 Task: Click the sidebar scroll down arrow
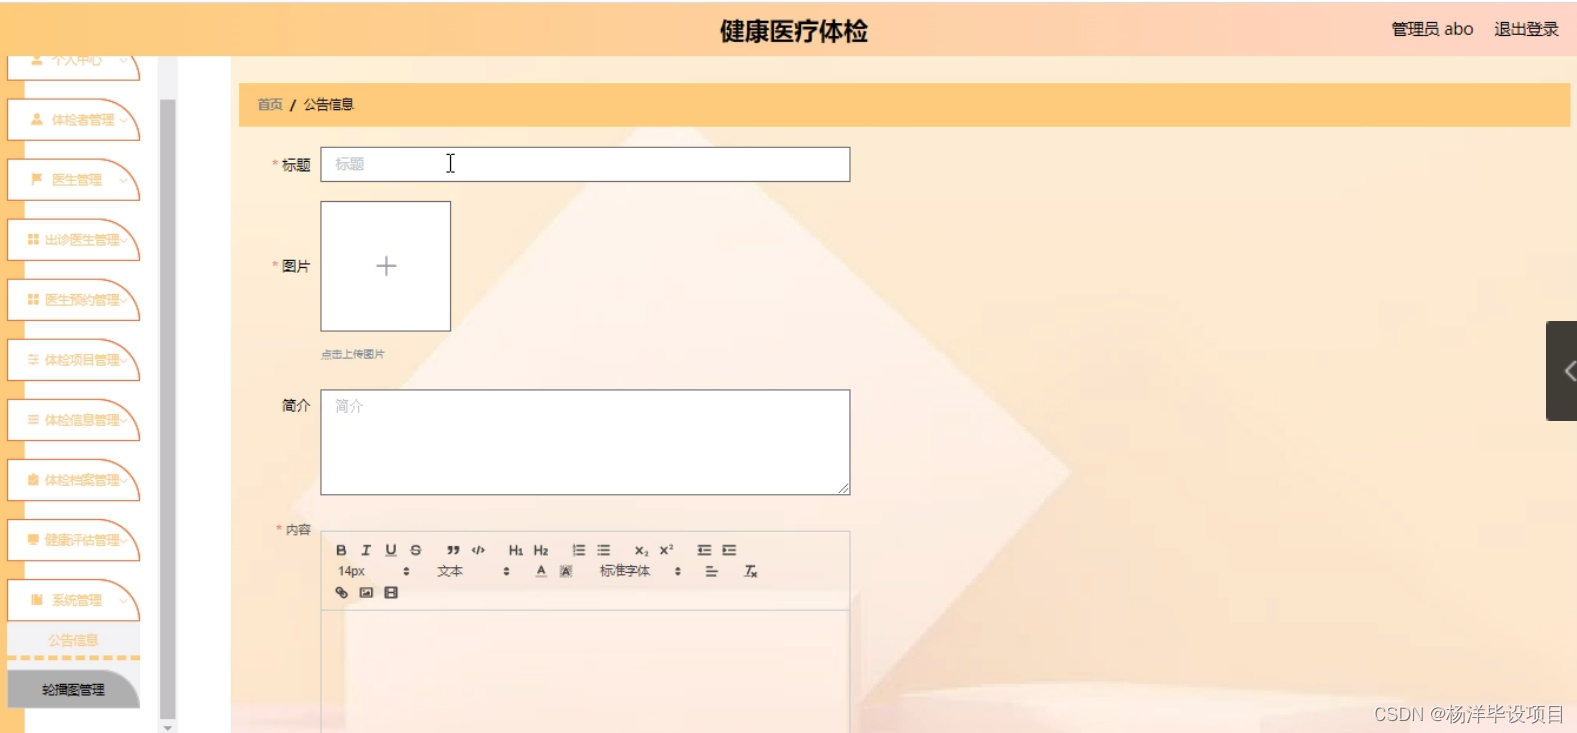pyautogui.click(x=167, y=727)
